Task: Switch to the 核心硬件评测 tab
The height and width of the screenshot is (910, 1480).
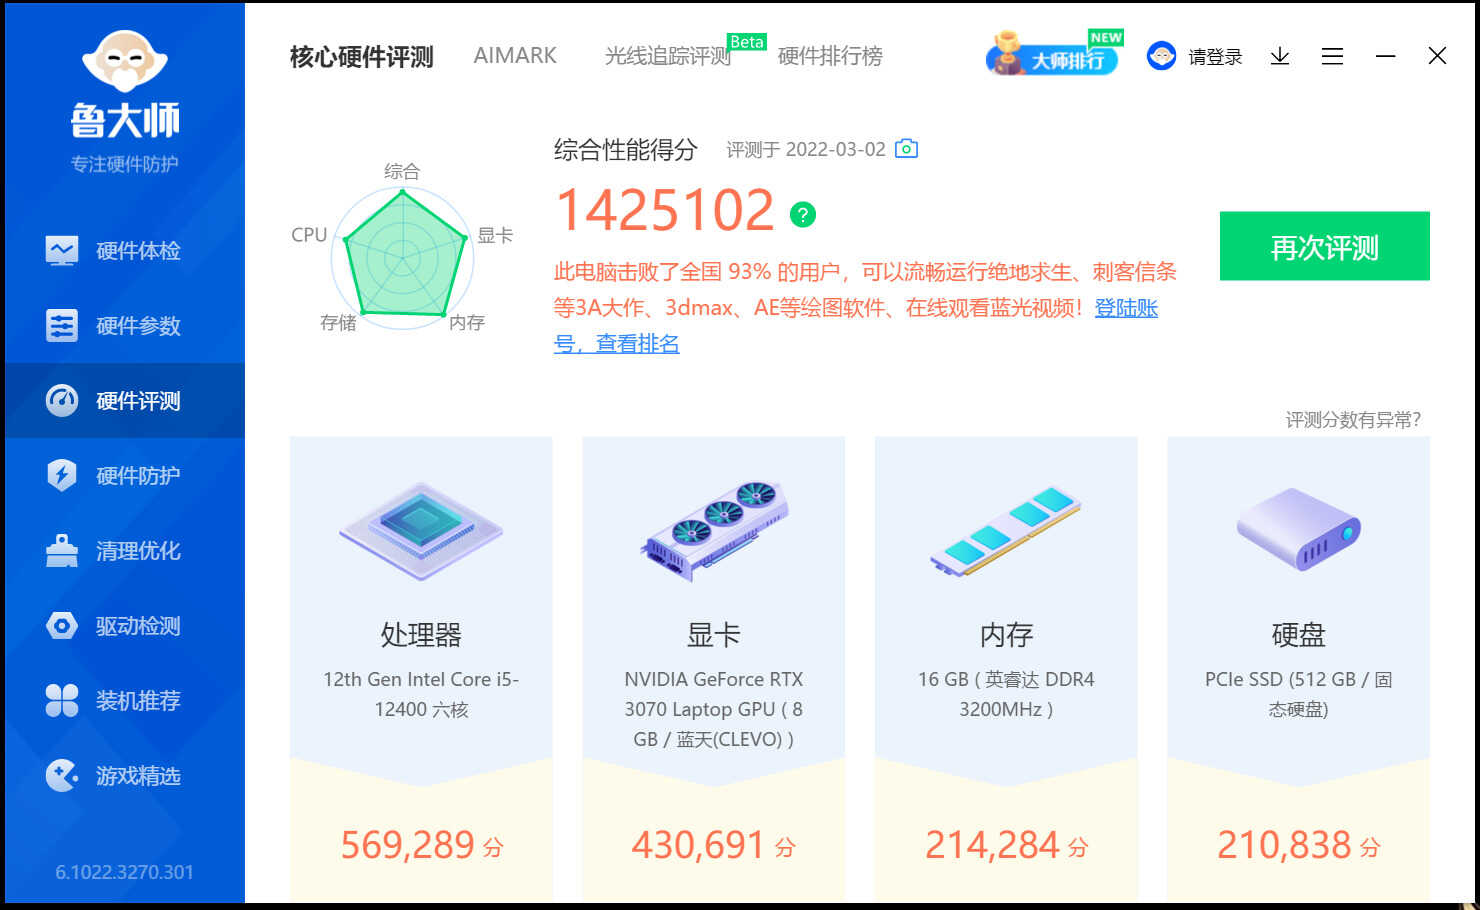Action: pos(362,56)
